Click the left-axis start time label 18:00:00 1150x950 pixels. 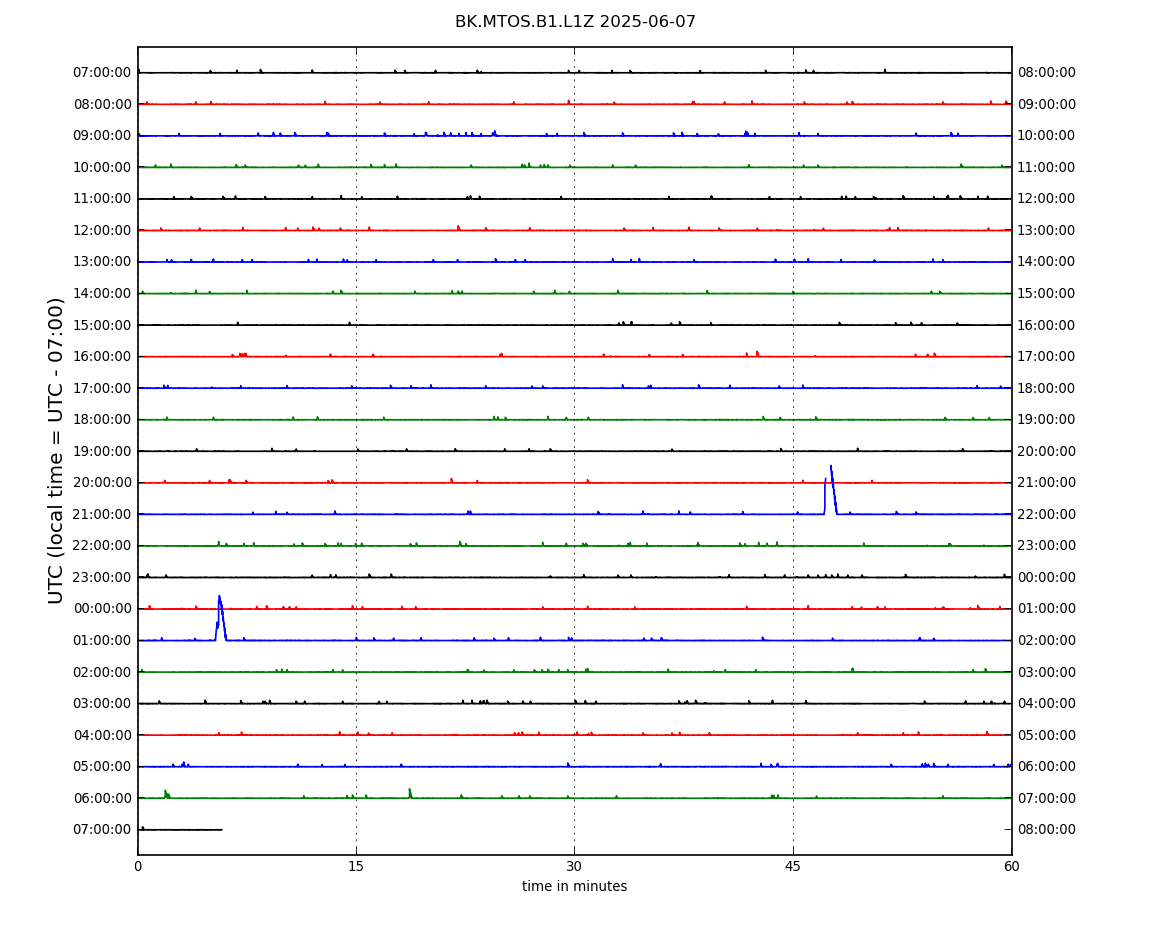point(103,420)
